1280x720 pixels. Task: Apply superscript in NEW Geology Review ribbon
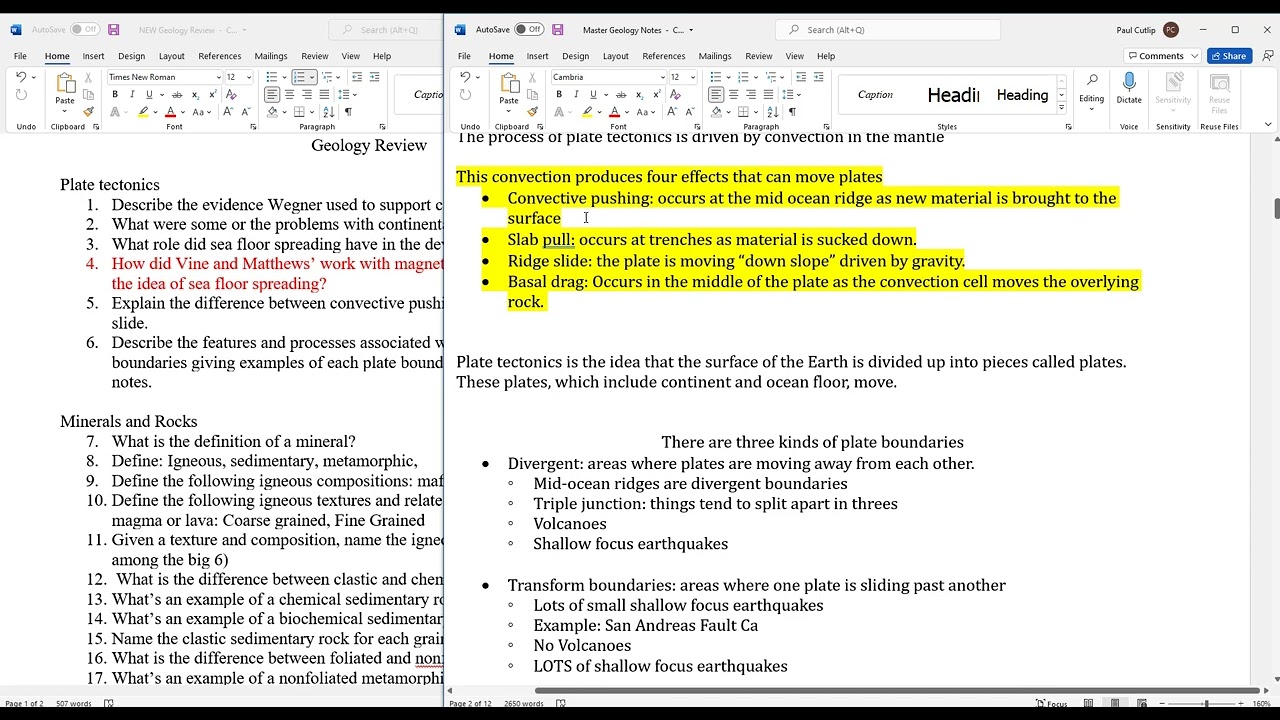(x=213, y=94)
